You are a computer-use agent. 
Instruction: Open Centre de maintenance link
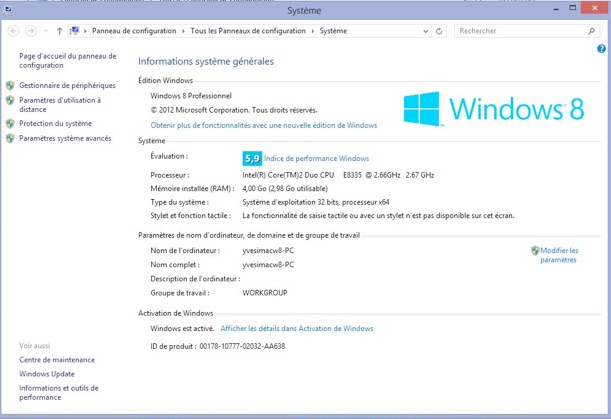click(57, 360)
